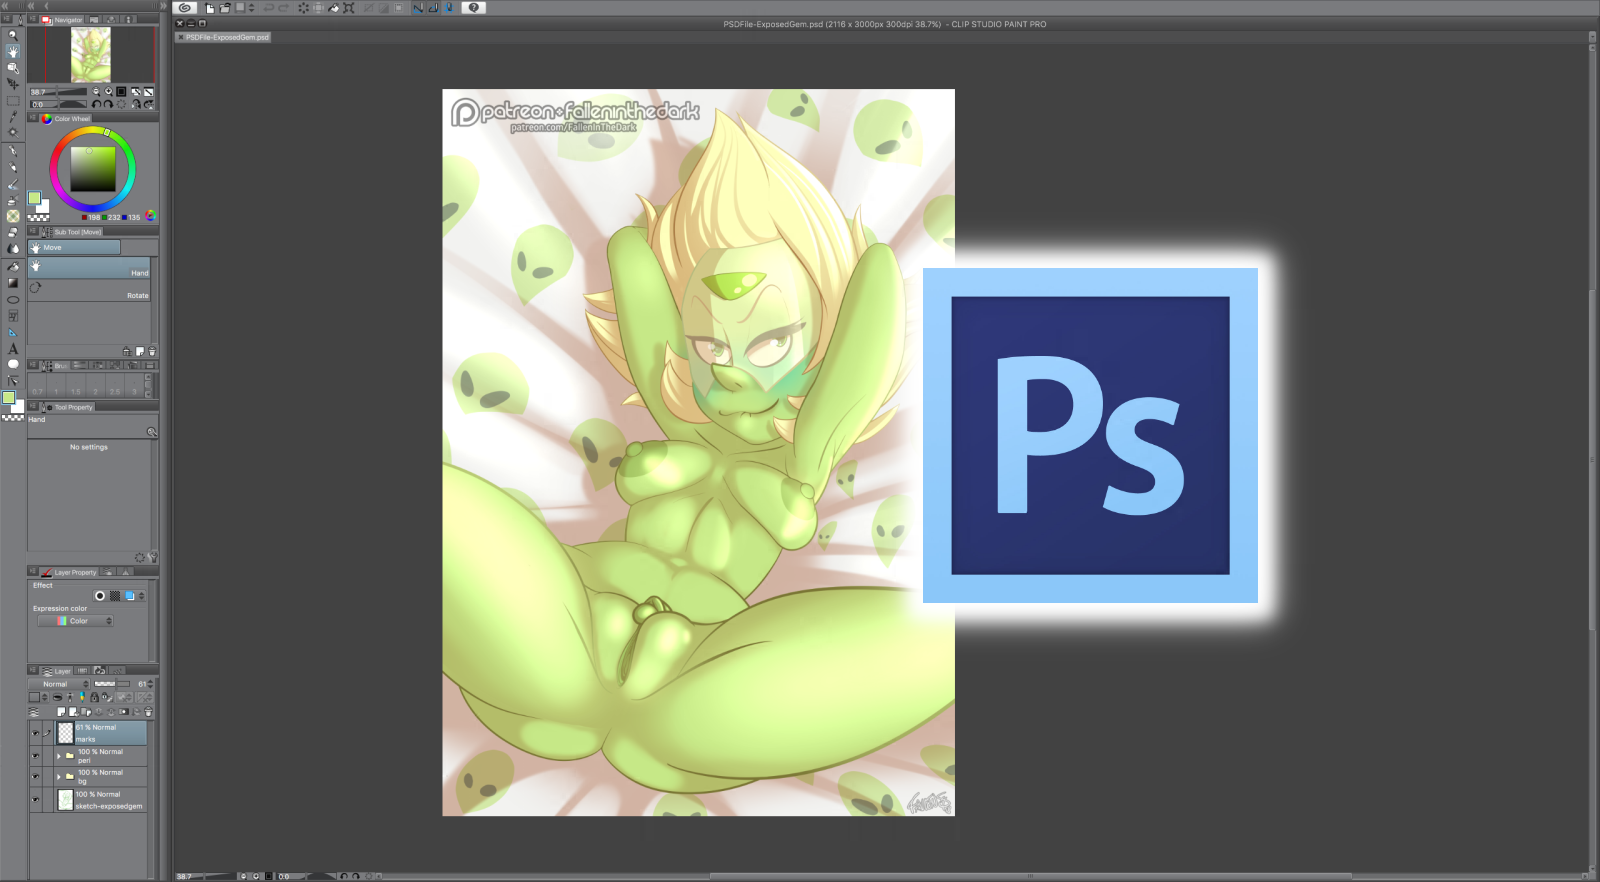Expand the bg layer folder
The image size is (1600, 882).
coord(59,776)
